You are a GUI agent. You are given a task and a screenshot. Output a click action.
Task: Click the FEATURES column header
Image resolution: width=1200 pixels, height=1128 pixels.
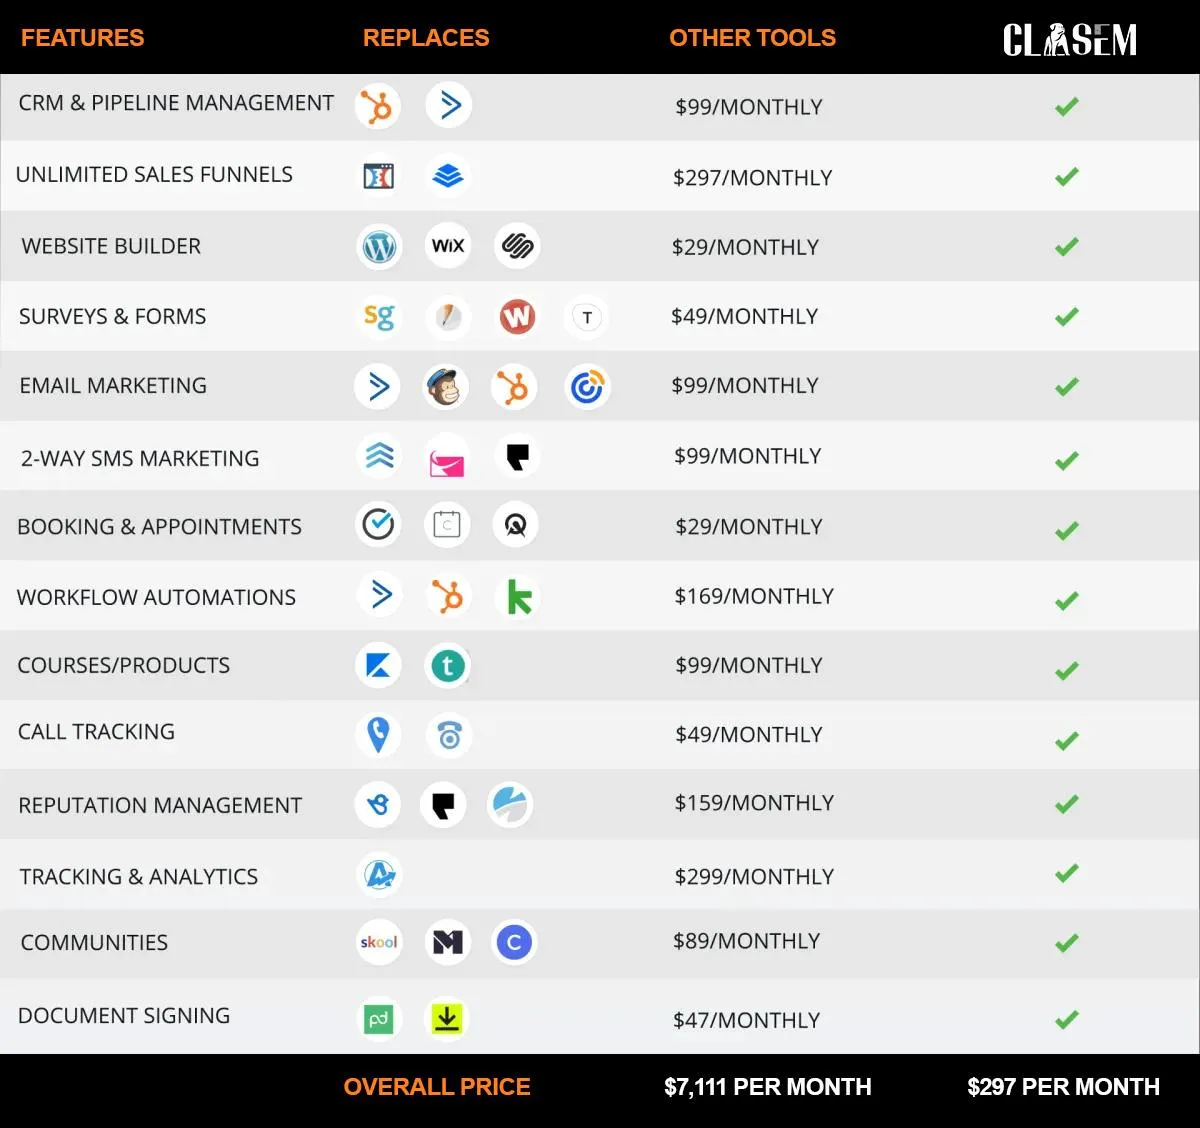click(83, 38)
